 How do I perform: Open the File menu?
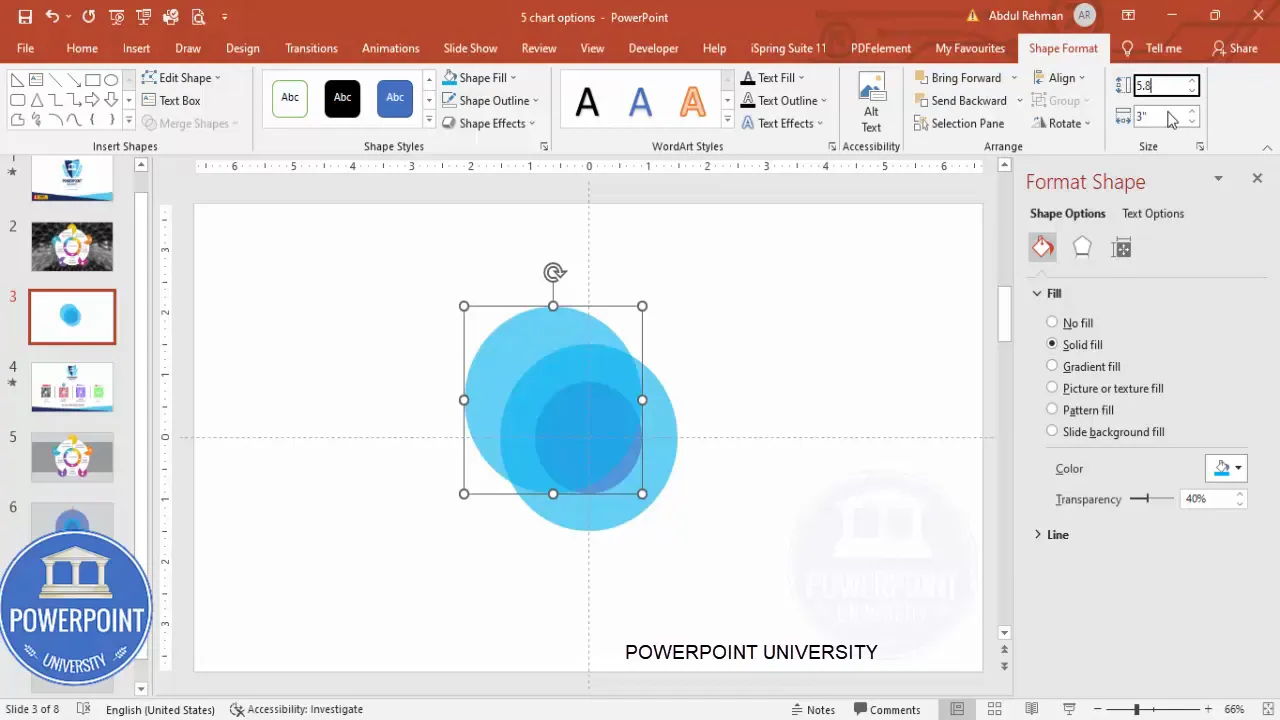[x=25, y=48]
